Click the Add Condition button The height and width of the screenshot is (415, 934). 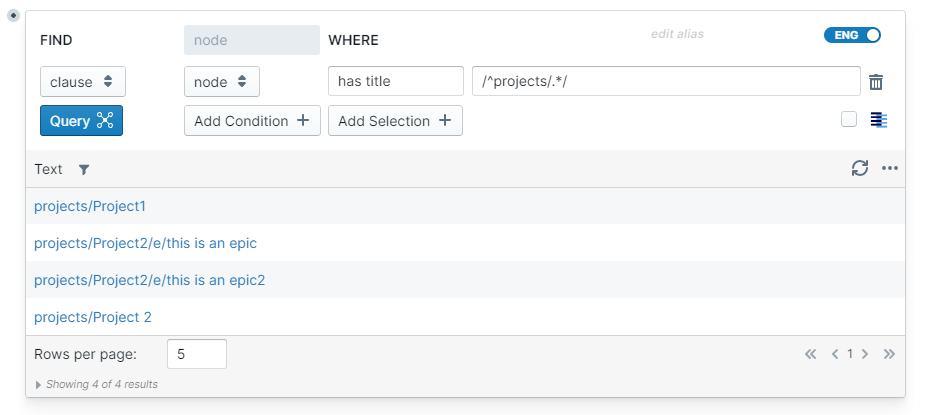pyautogui.click(x=252, y=121)
